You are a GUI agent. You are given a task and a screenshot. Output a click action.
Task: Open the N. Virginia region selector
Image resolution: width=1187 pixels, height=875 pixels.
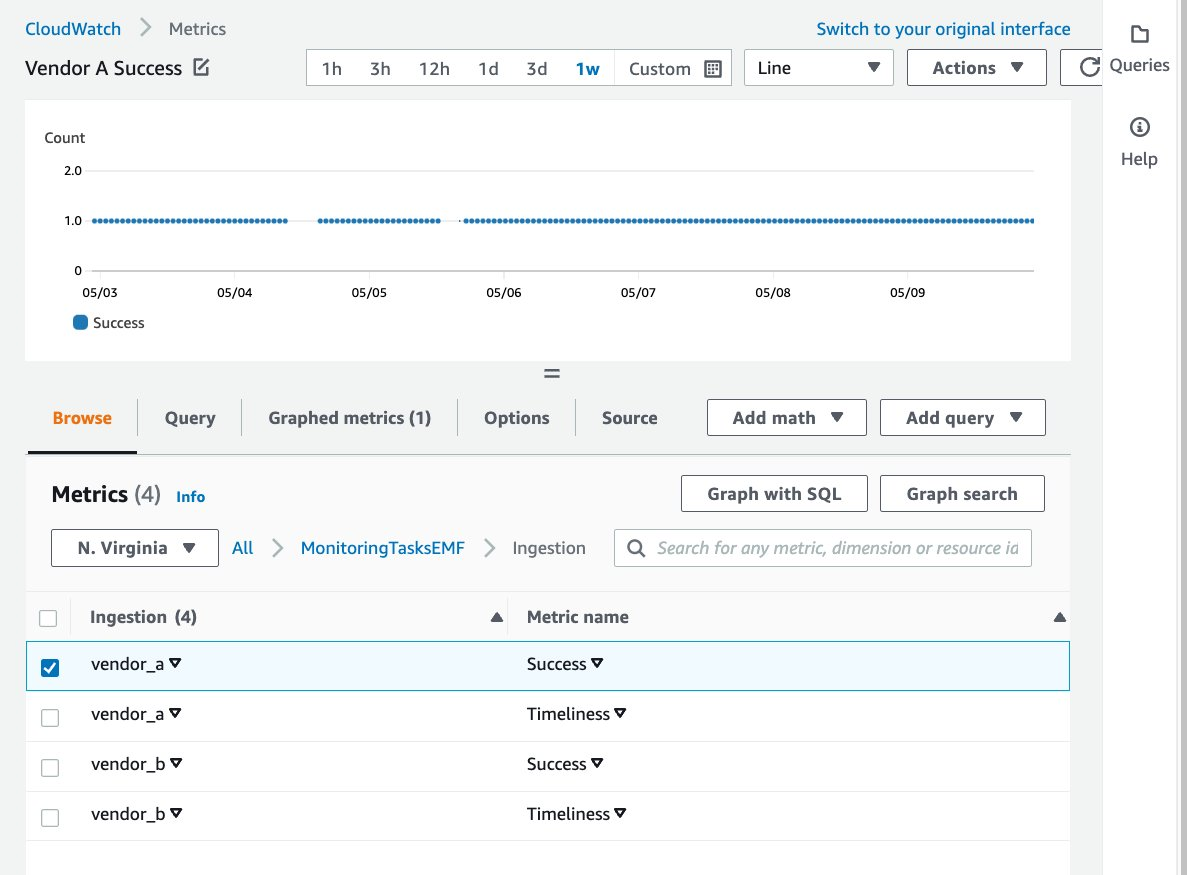coord(134,548)
